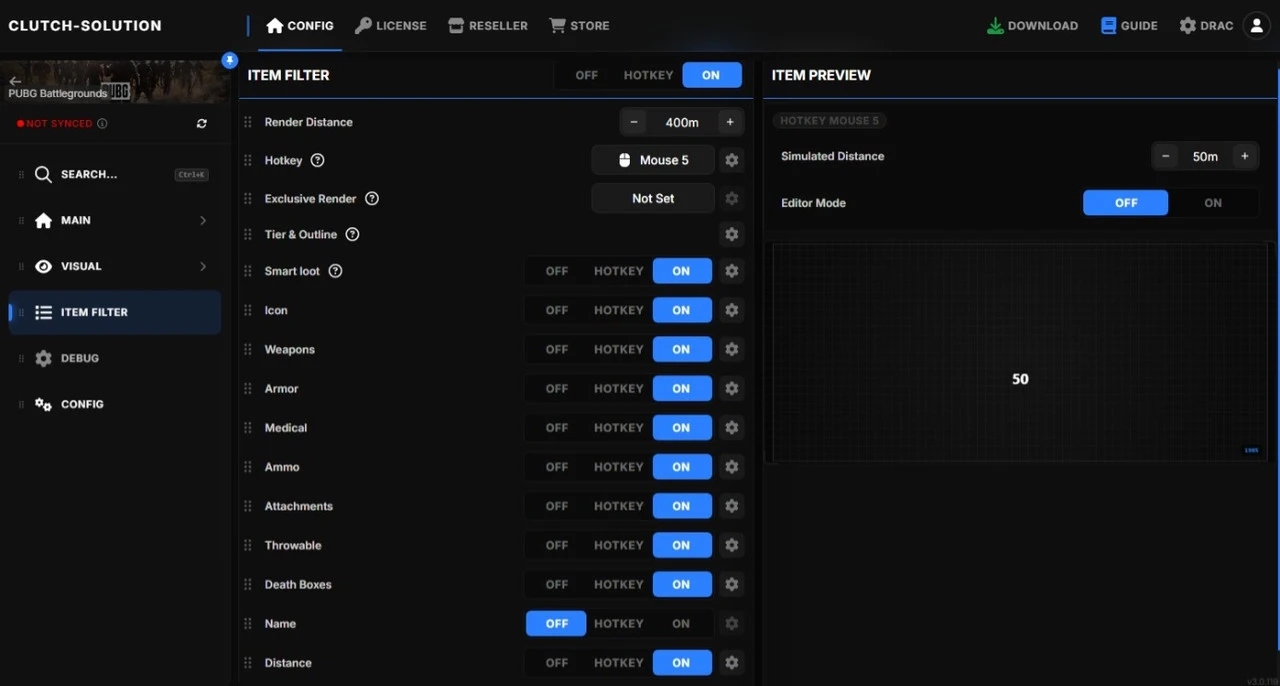Show help for Smart loot

pyautogui.click(x=336, y=271)
